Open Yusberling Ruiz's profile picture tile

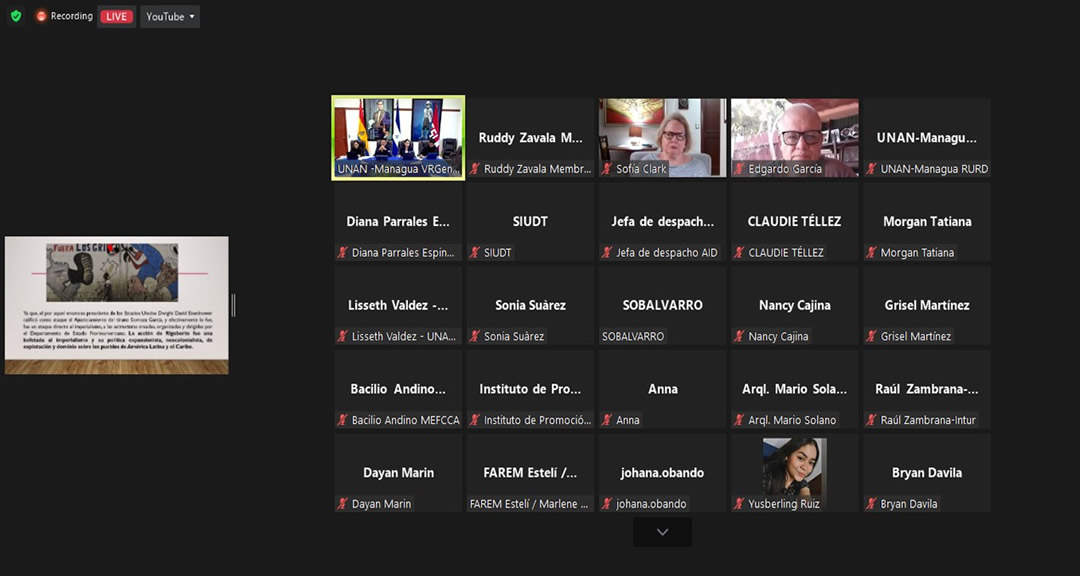(794, 467)
